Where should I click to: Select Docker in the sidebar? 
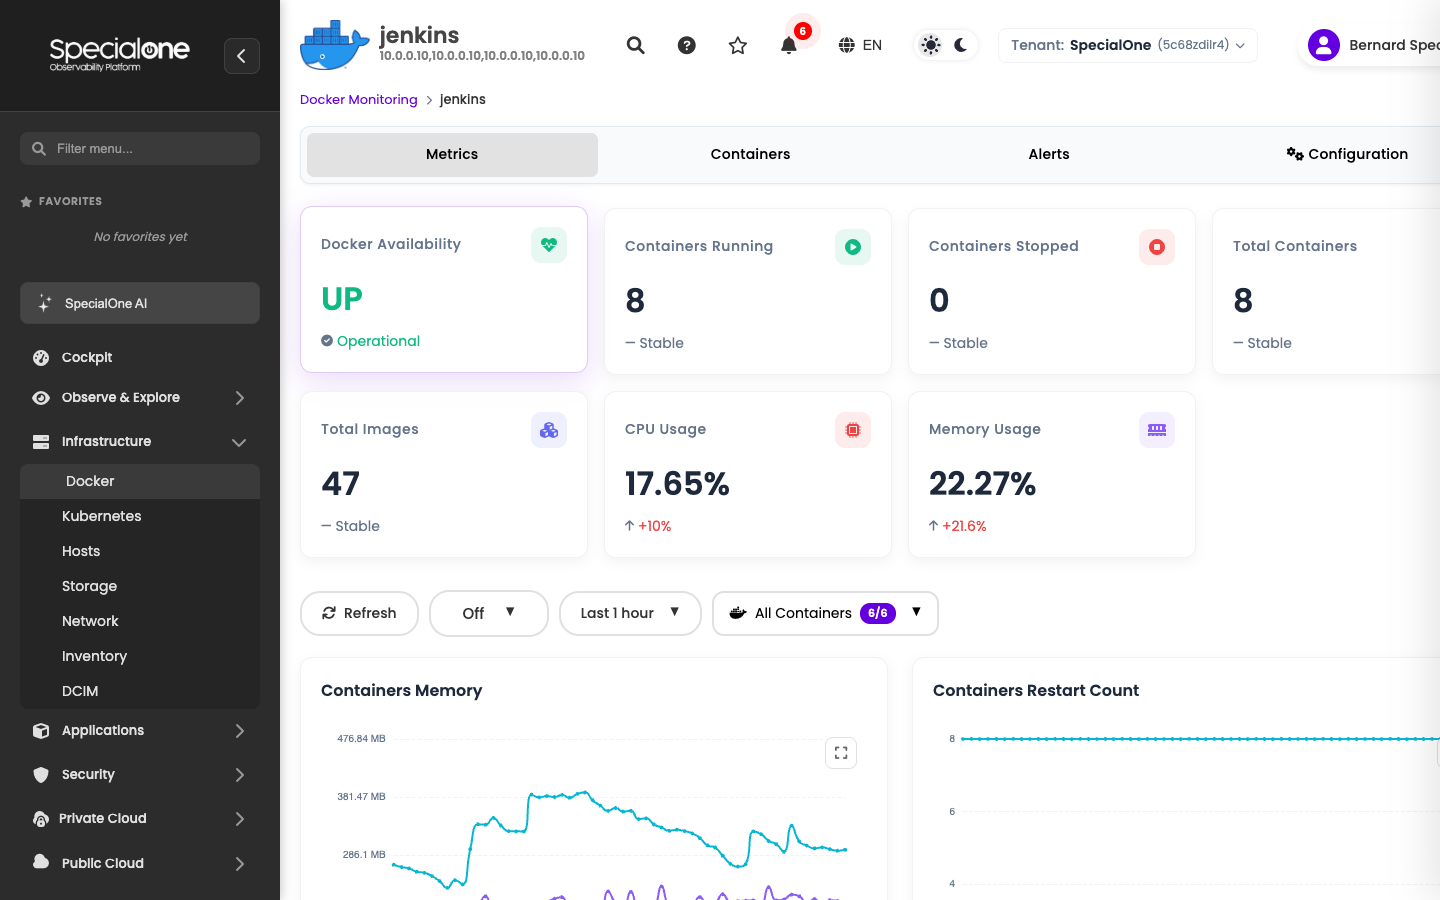[140, 481]
